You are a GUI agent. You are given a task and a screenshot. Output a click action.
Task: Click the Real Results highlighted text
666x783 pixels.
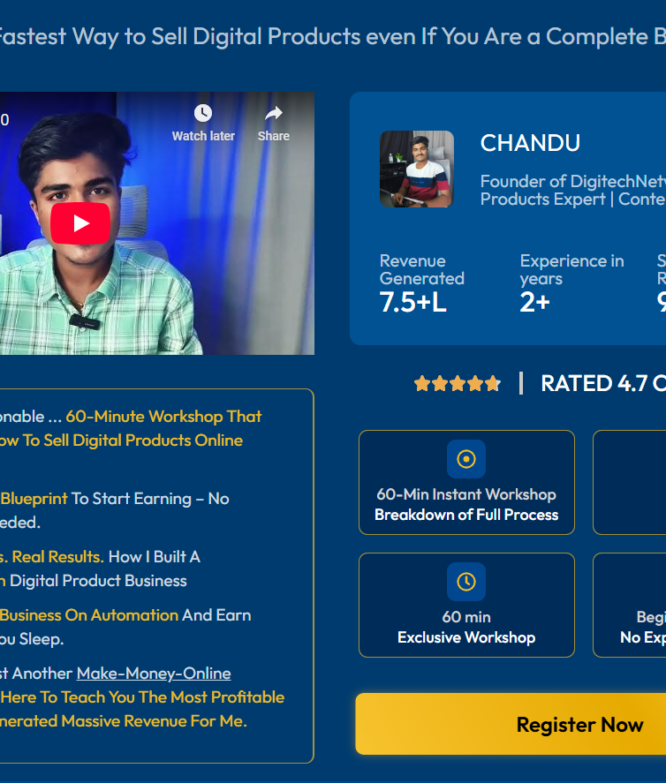(x=57, y=557)
